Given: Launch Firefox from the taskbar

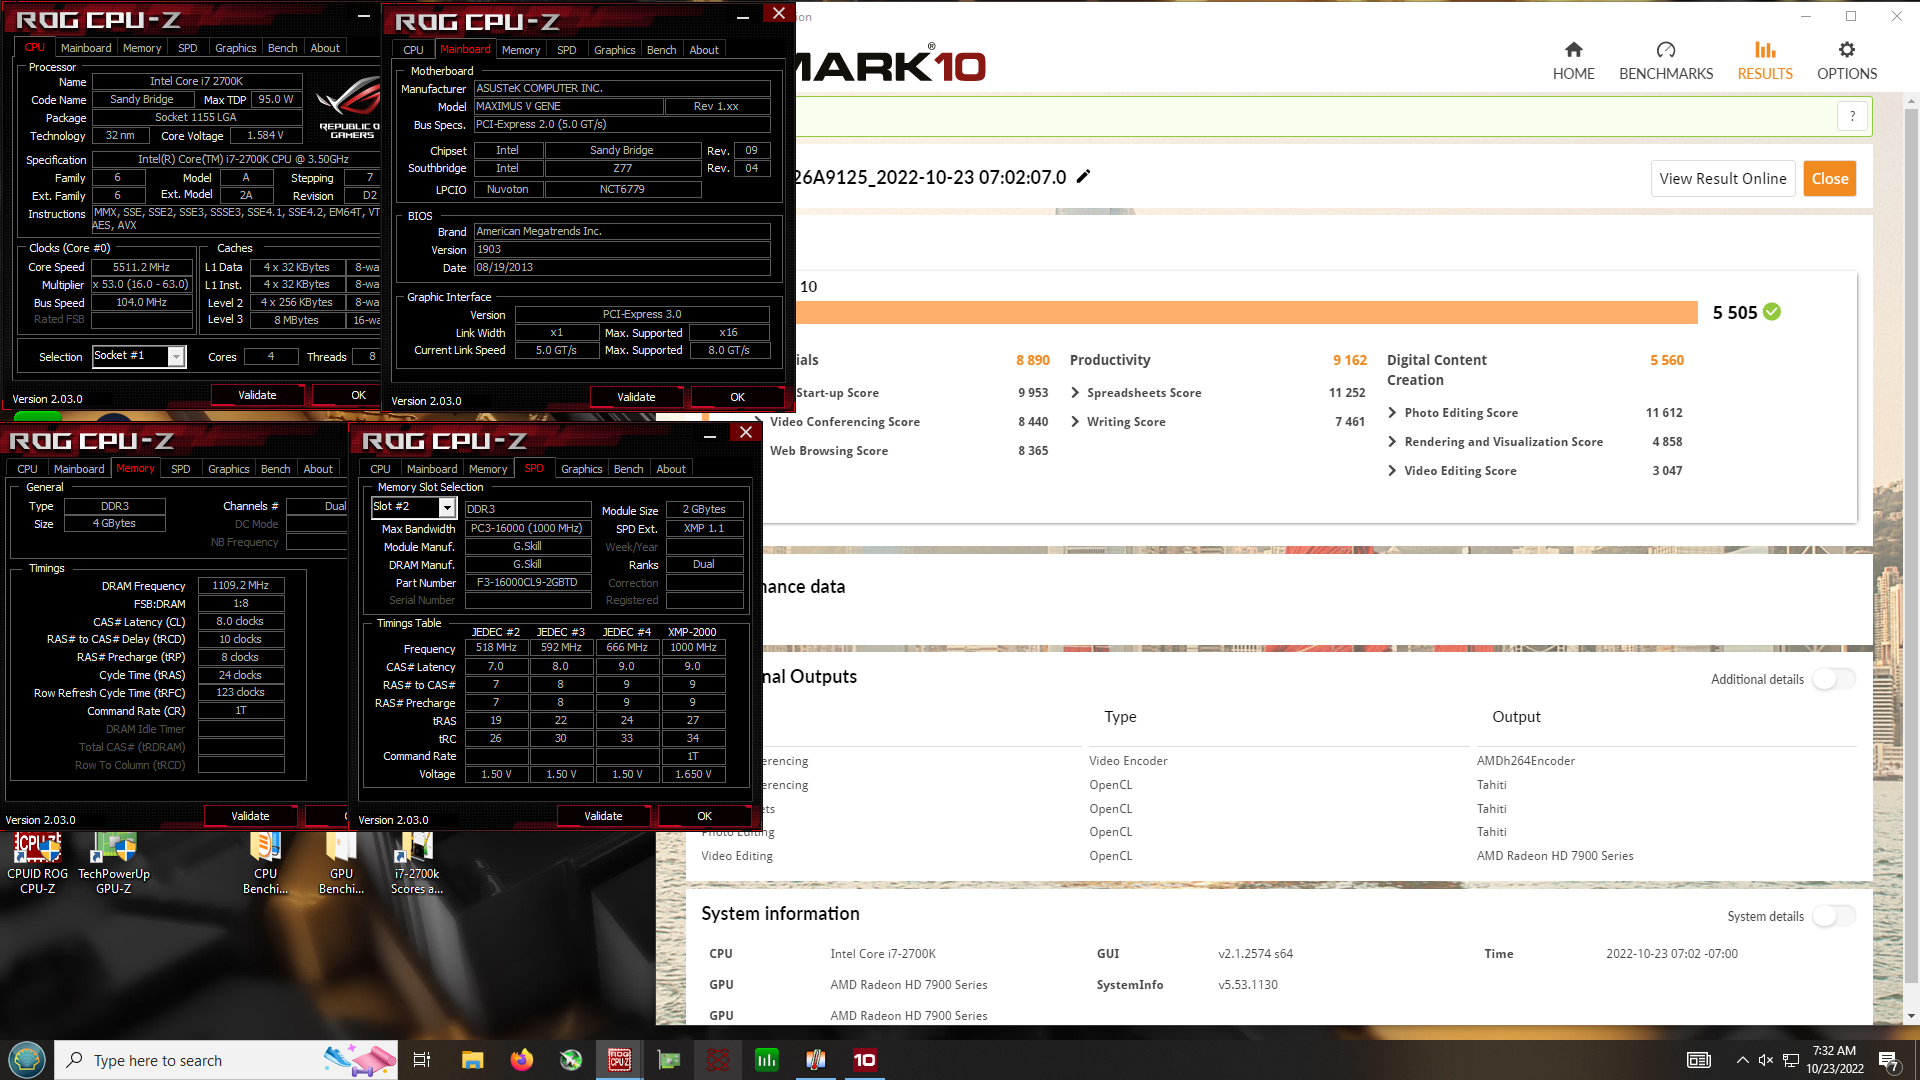Looking at the screenshot, I should pos(521,1060).
